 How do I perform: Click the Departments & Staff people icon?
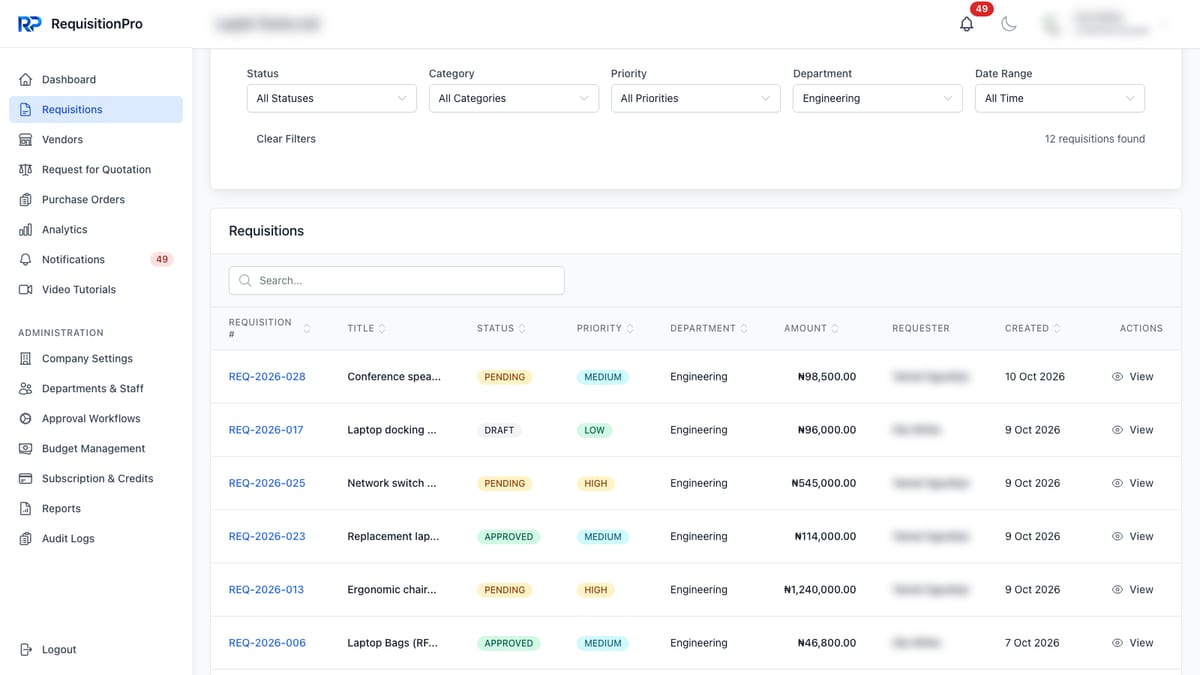[26, 389]
